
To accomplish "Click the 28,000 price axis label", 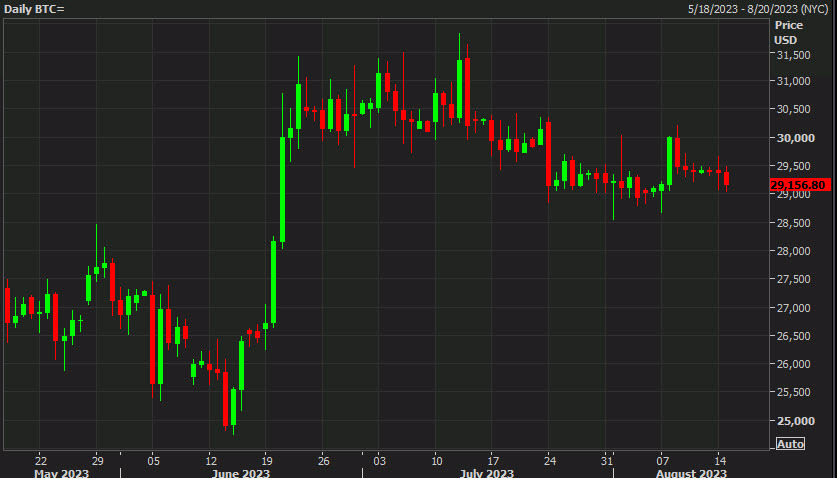I will pyautogui.click(x=793, y=251).
